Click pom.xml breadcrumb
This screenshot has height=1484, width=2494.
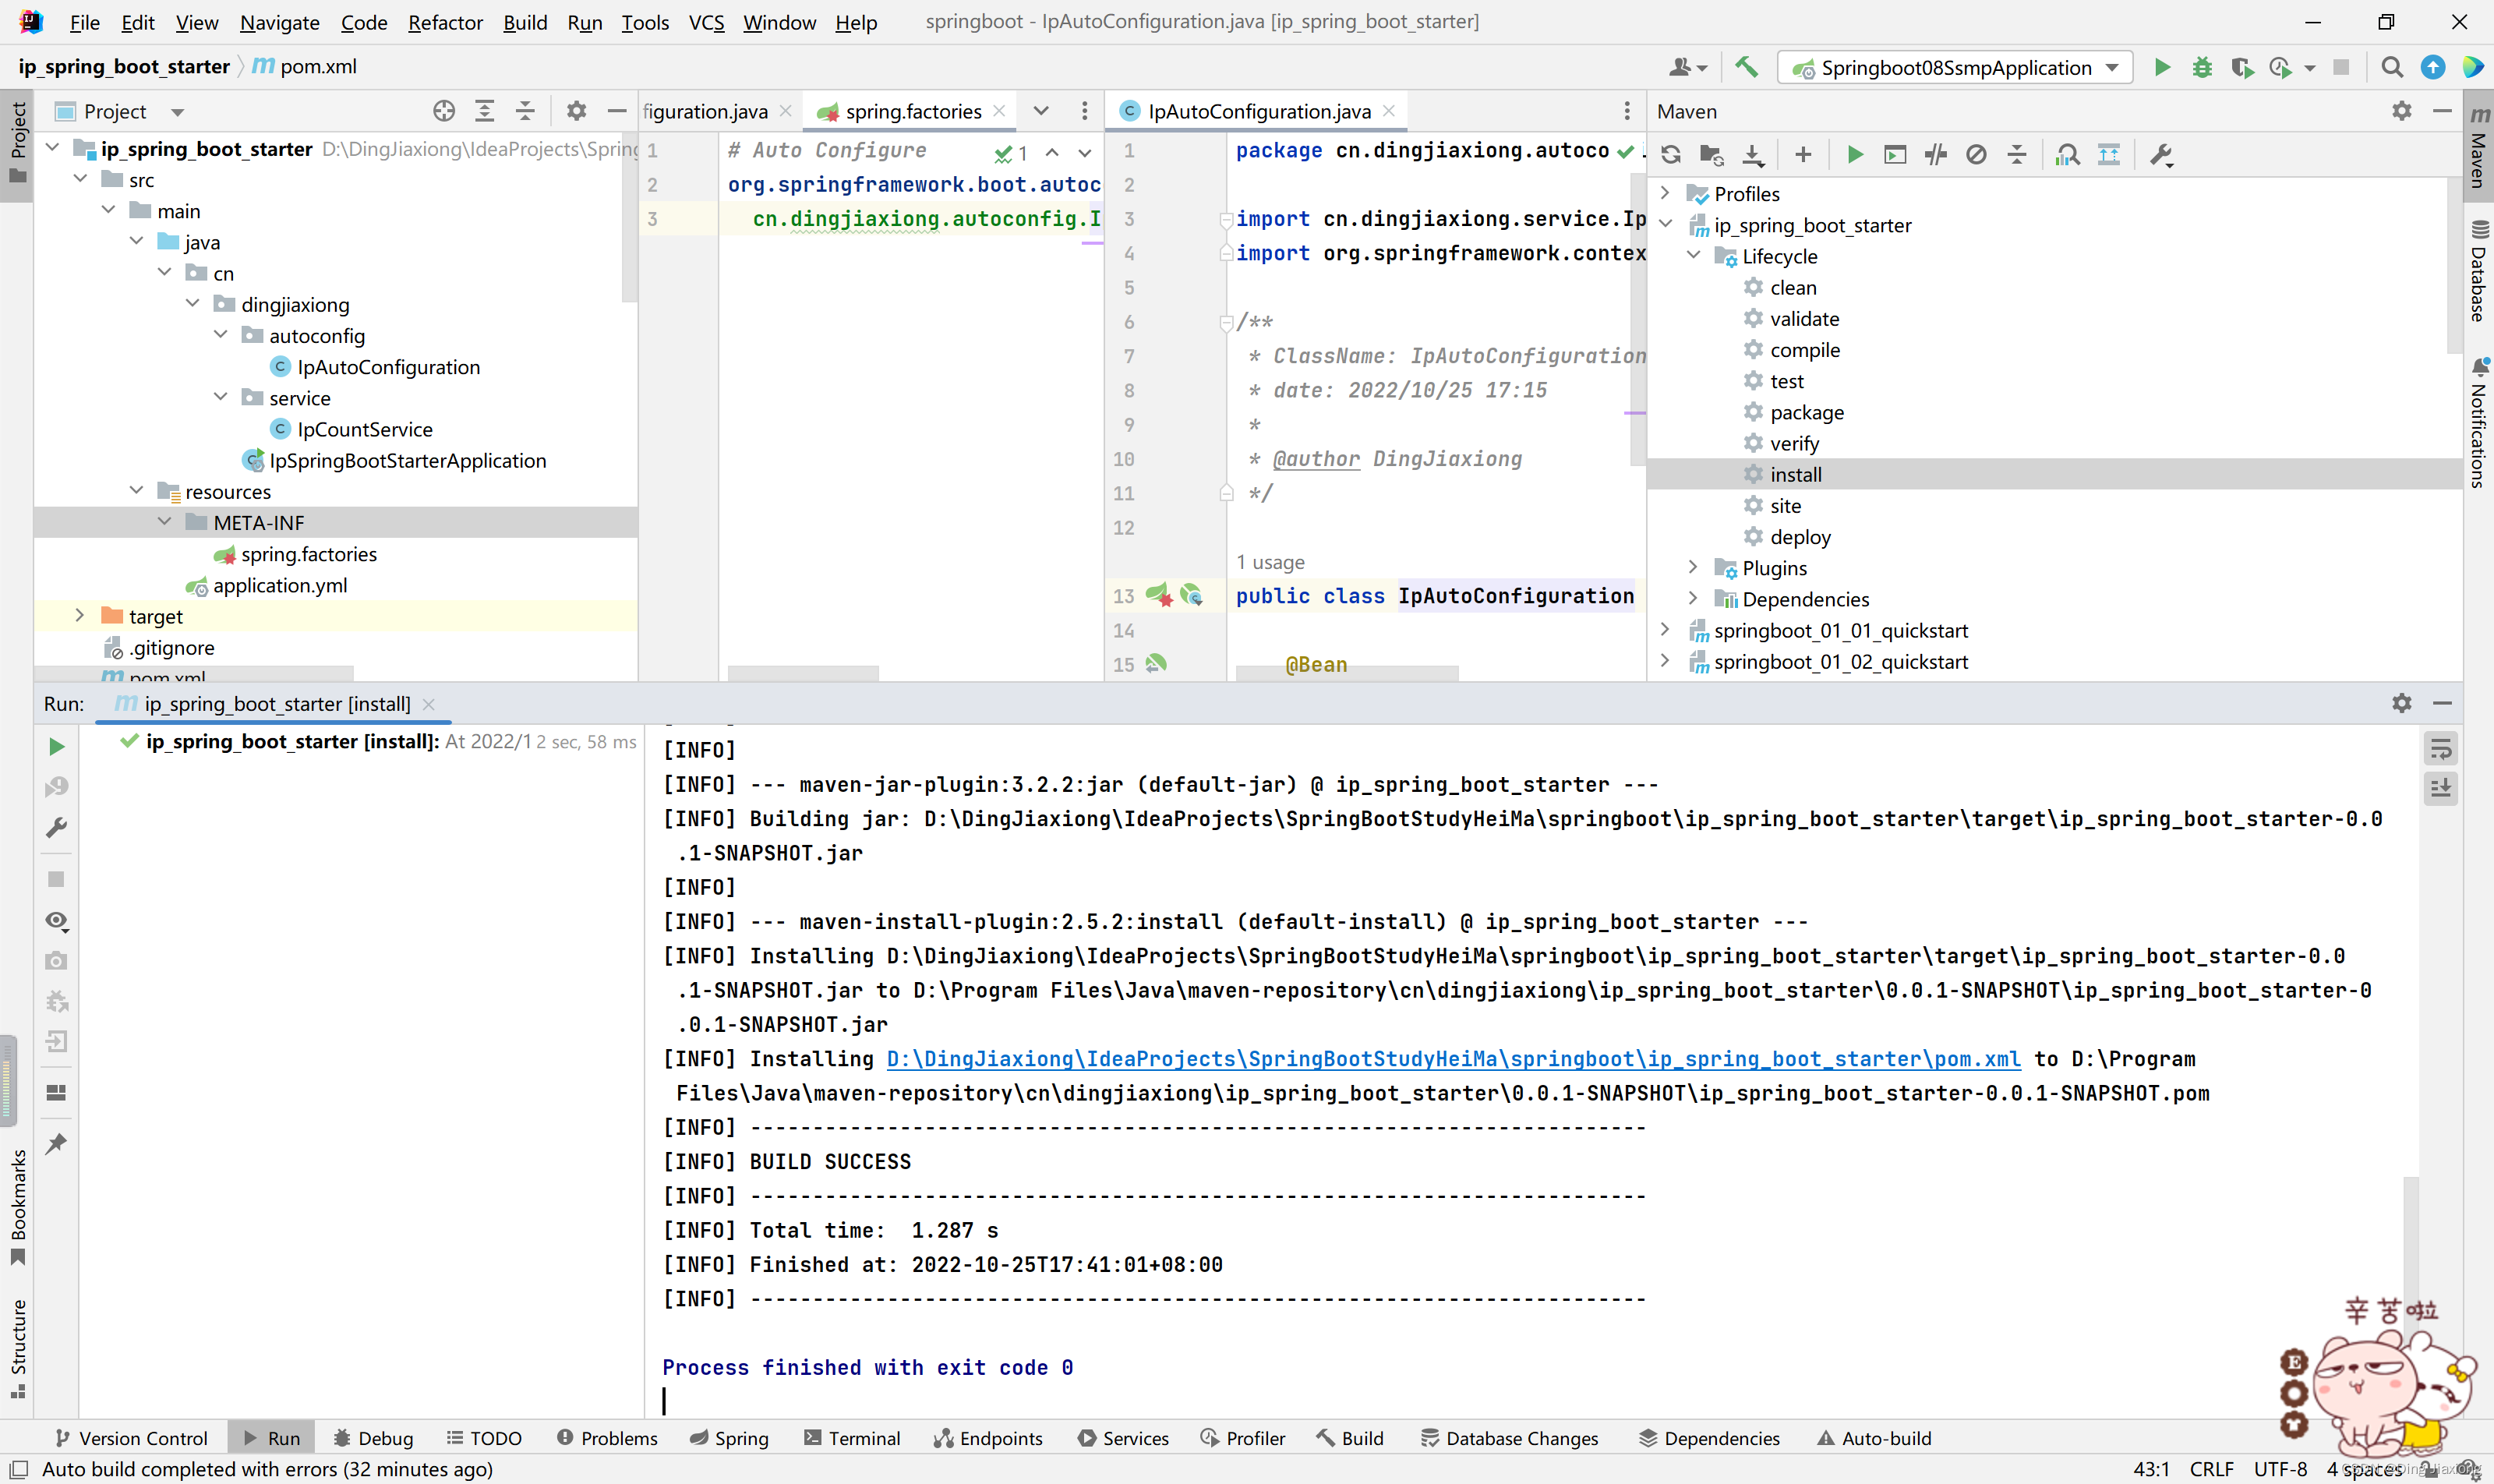point(304,67)
